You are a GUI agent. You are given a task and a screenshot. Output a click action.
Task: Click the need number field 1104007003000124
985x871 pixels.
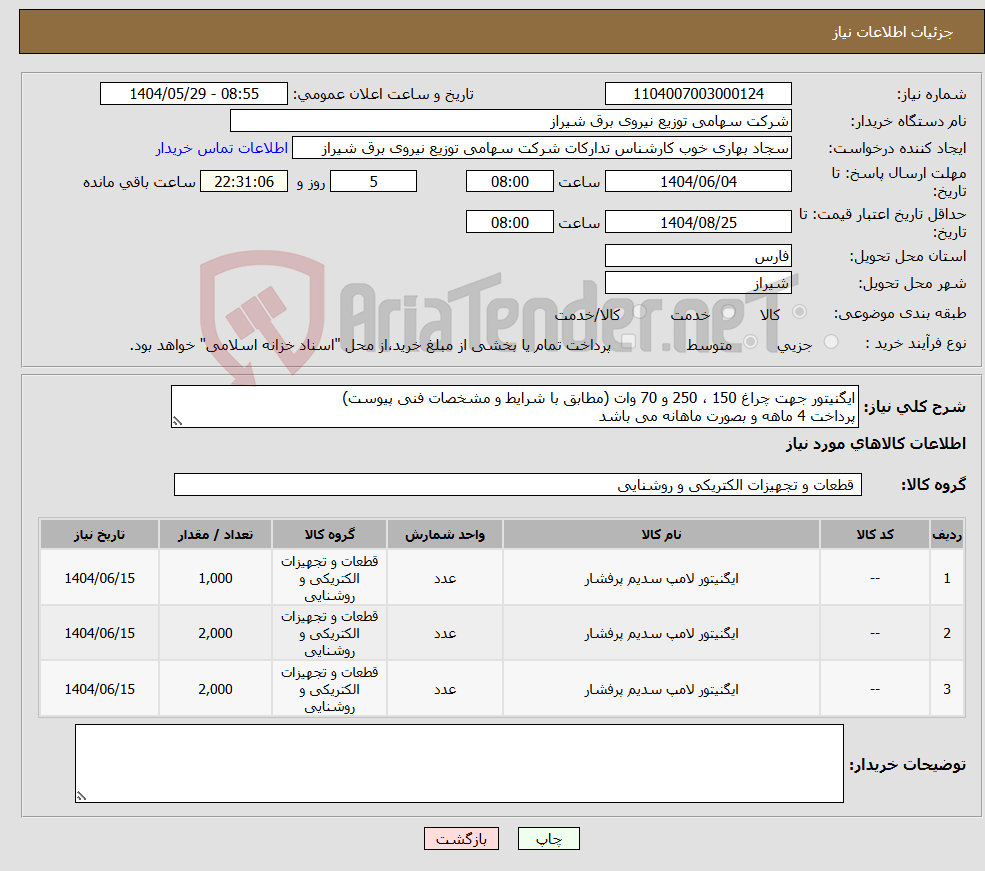[x=698, y=94]
